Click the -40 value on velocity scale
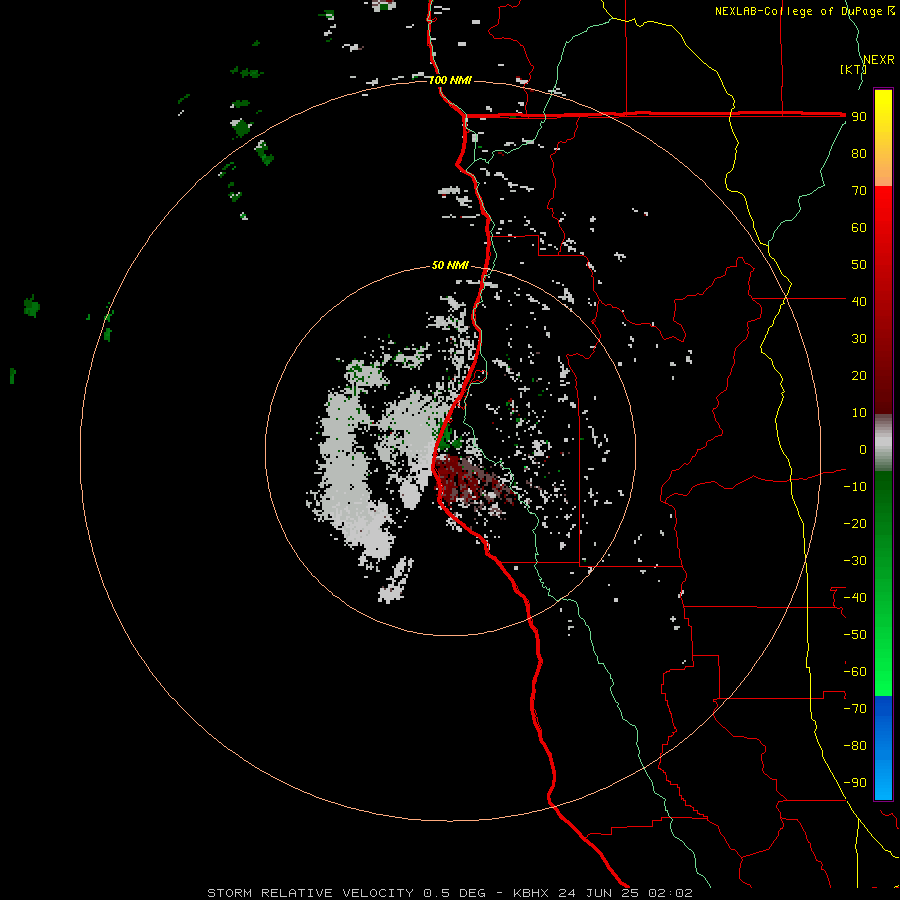This screenshot has height=900, width=900. point(855,598)
